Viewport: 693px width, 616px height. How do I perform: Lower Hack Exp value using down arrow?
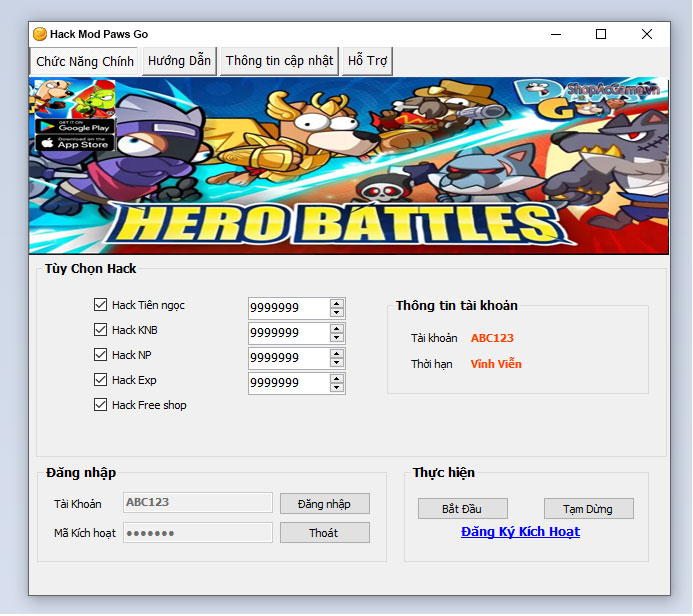point(337,388)
